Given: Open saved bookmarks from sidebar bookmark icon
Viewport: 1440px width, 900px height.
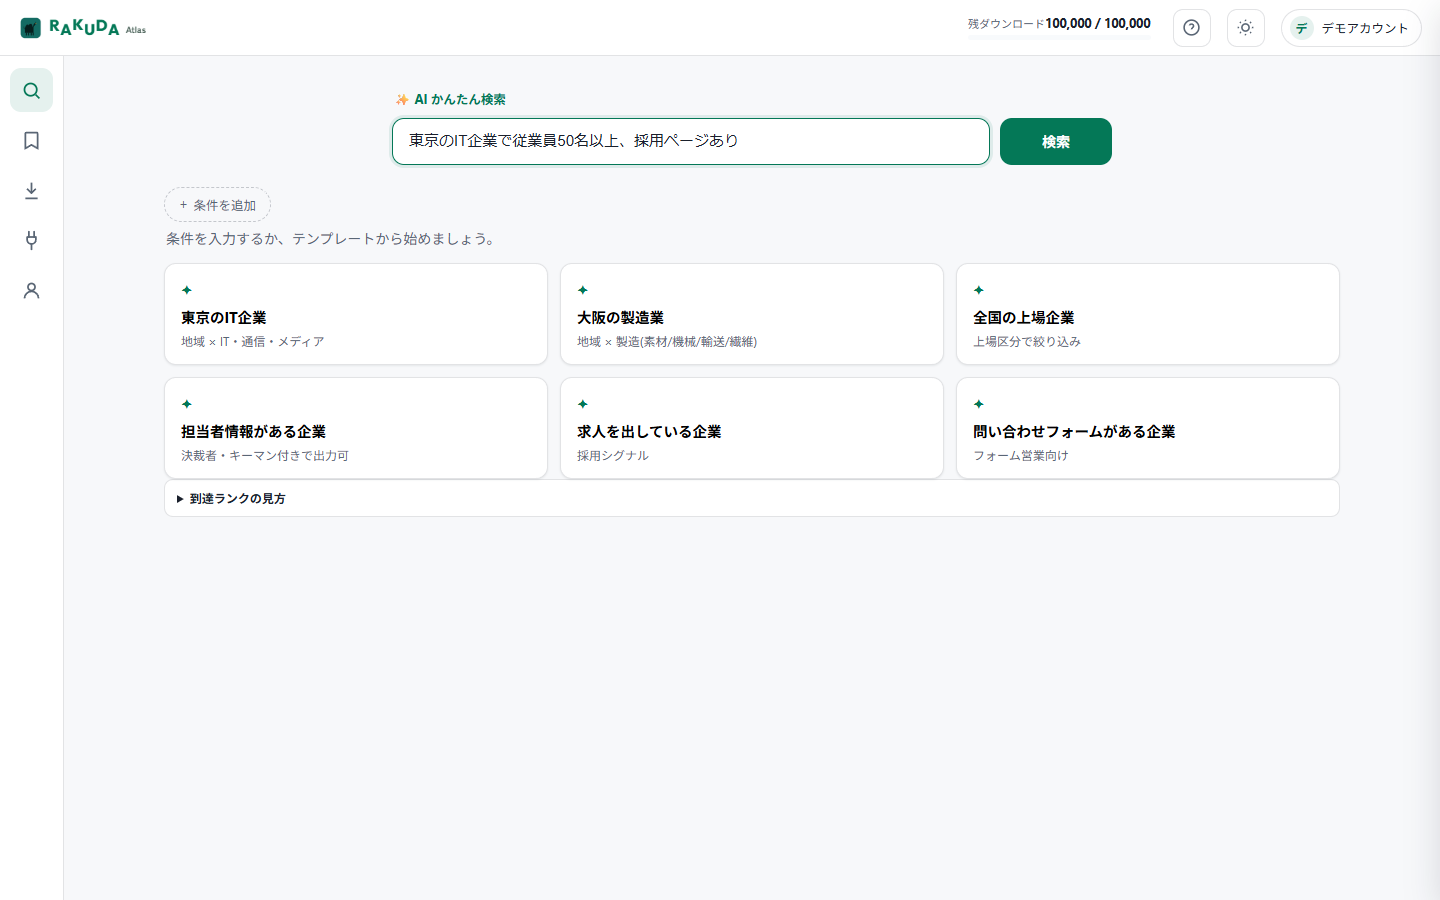Looking at the screenshot, I should (31, 140).
